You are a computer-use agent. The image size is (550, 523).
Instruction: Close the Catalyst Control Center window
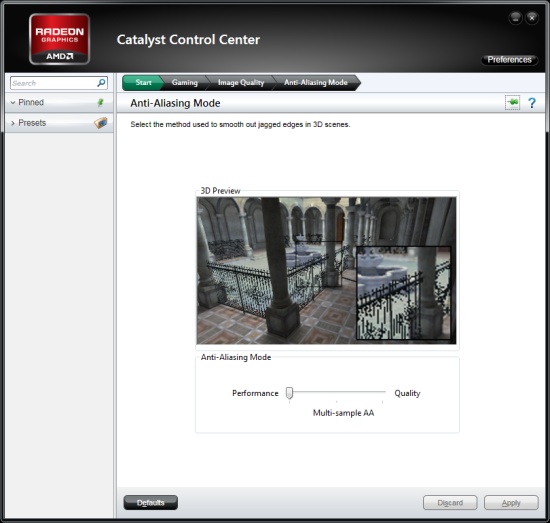point(532,18)
